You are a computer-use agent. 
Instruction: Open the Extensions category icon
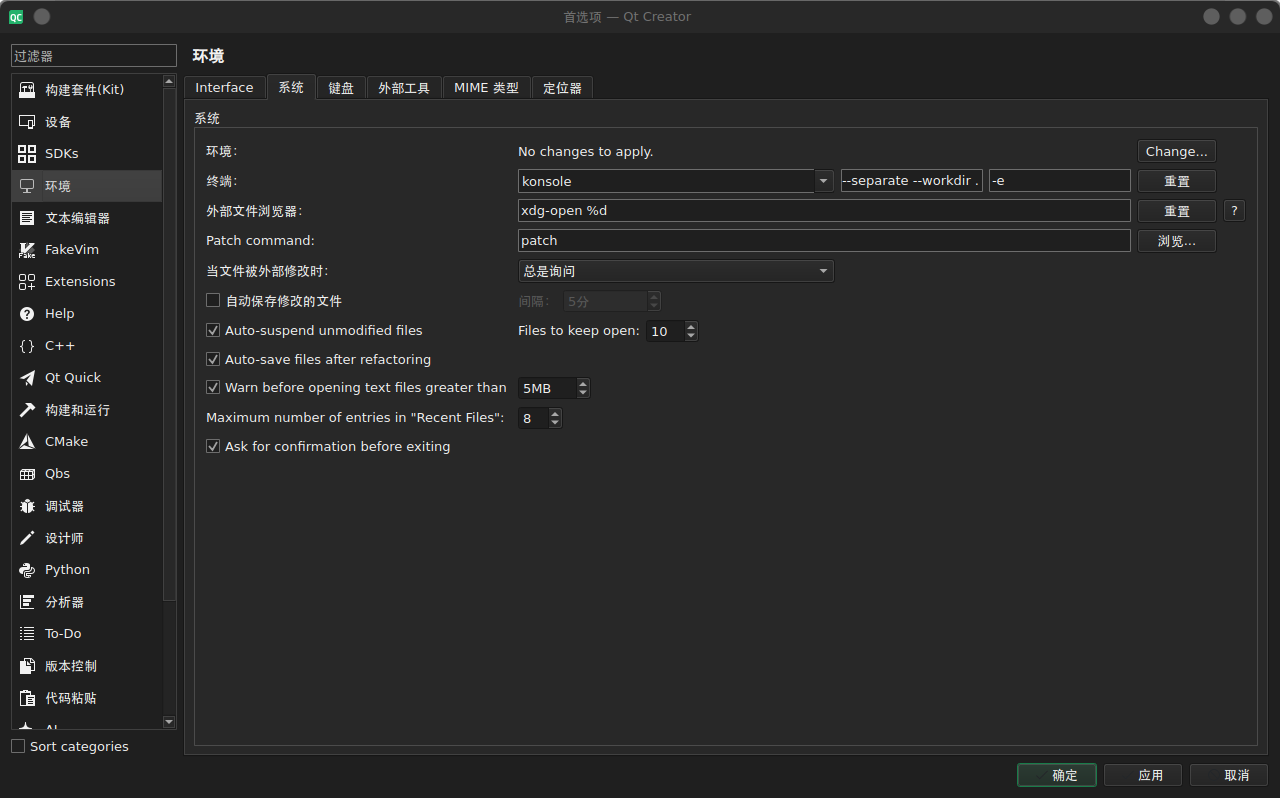tap(27, 282)
